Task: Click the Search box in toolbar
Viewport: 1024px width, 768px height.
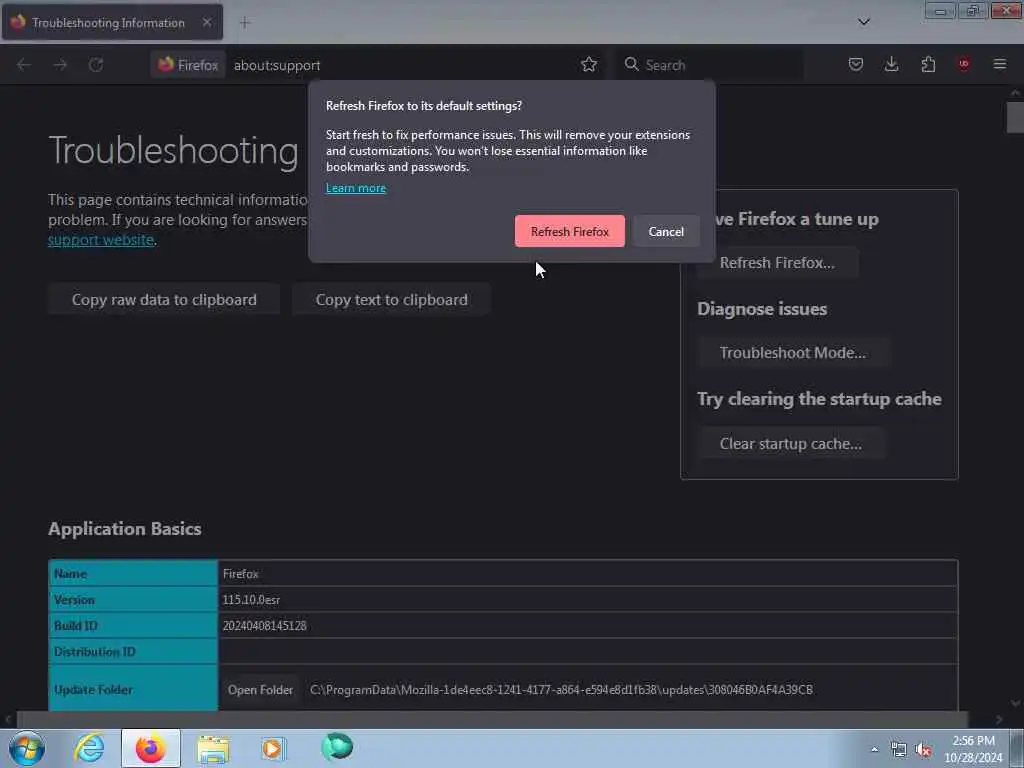Action: coord(709,65)
